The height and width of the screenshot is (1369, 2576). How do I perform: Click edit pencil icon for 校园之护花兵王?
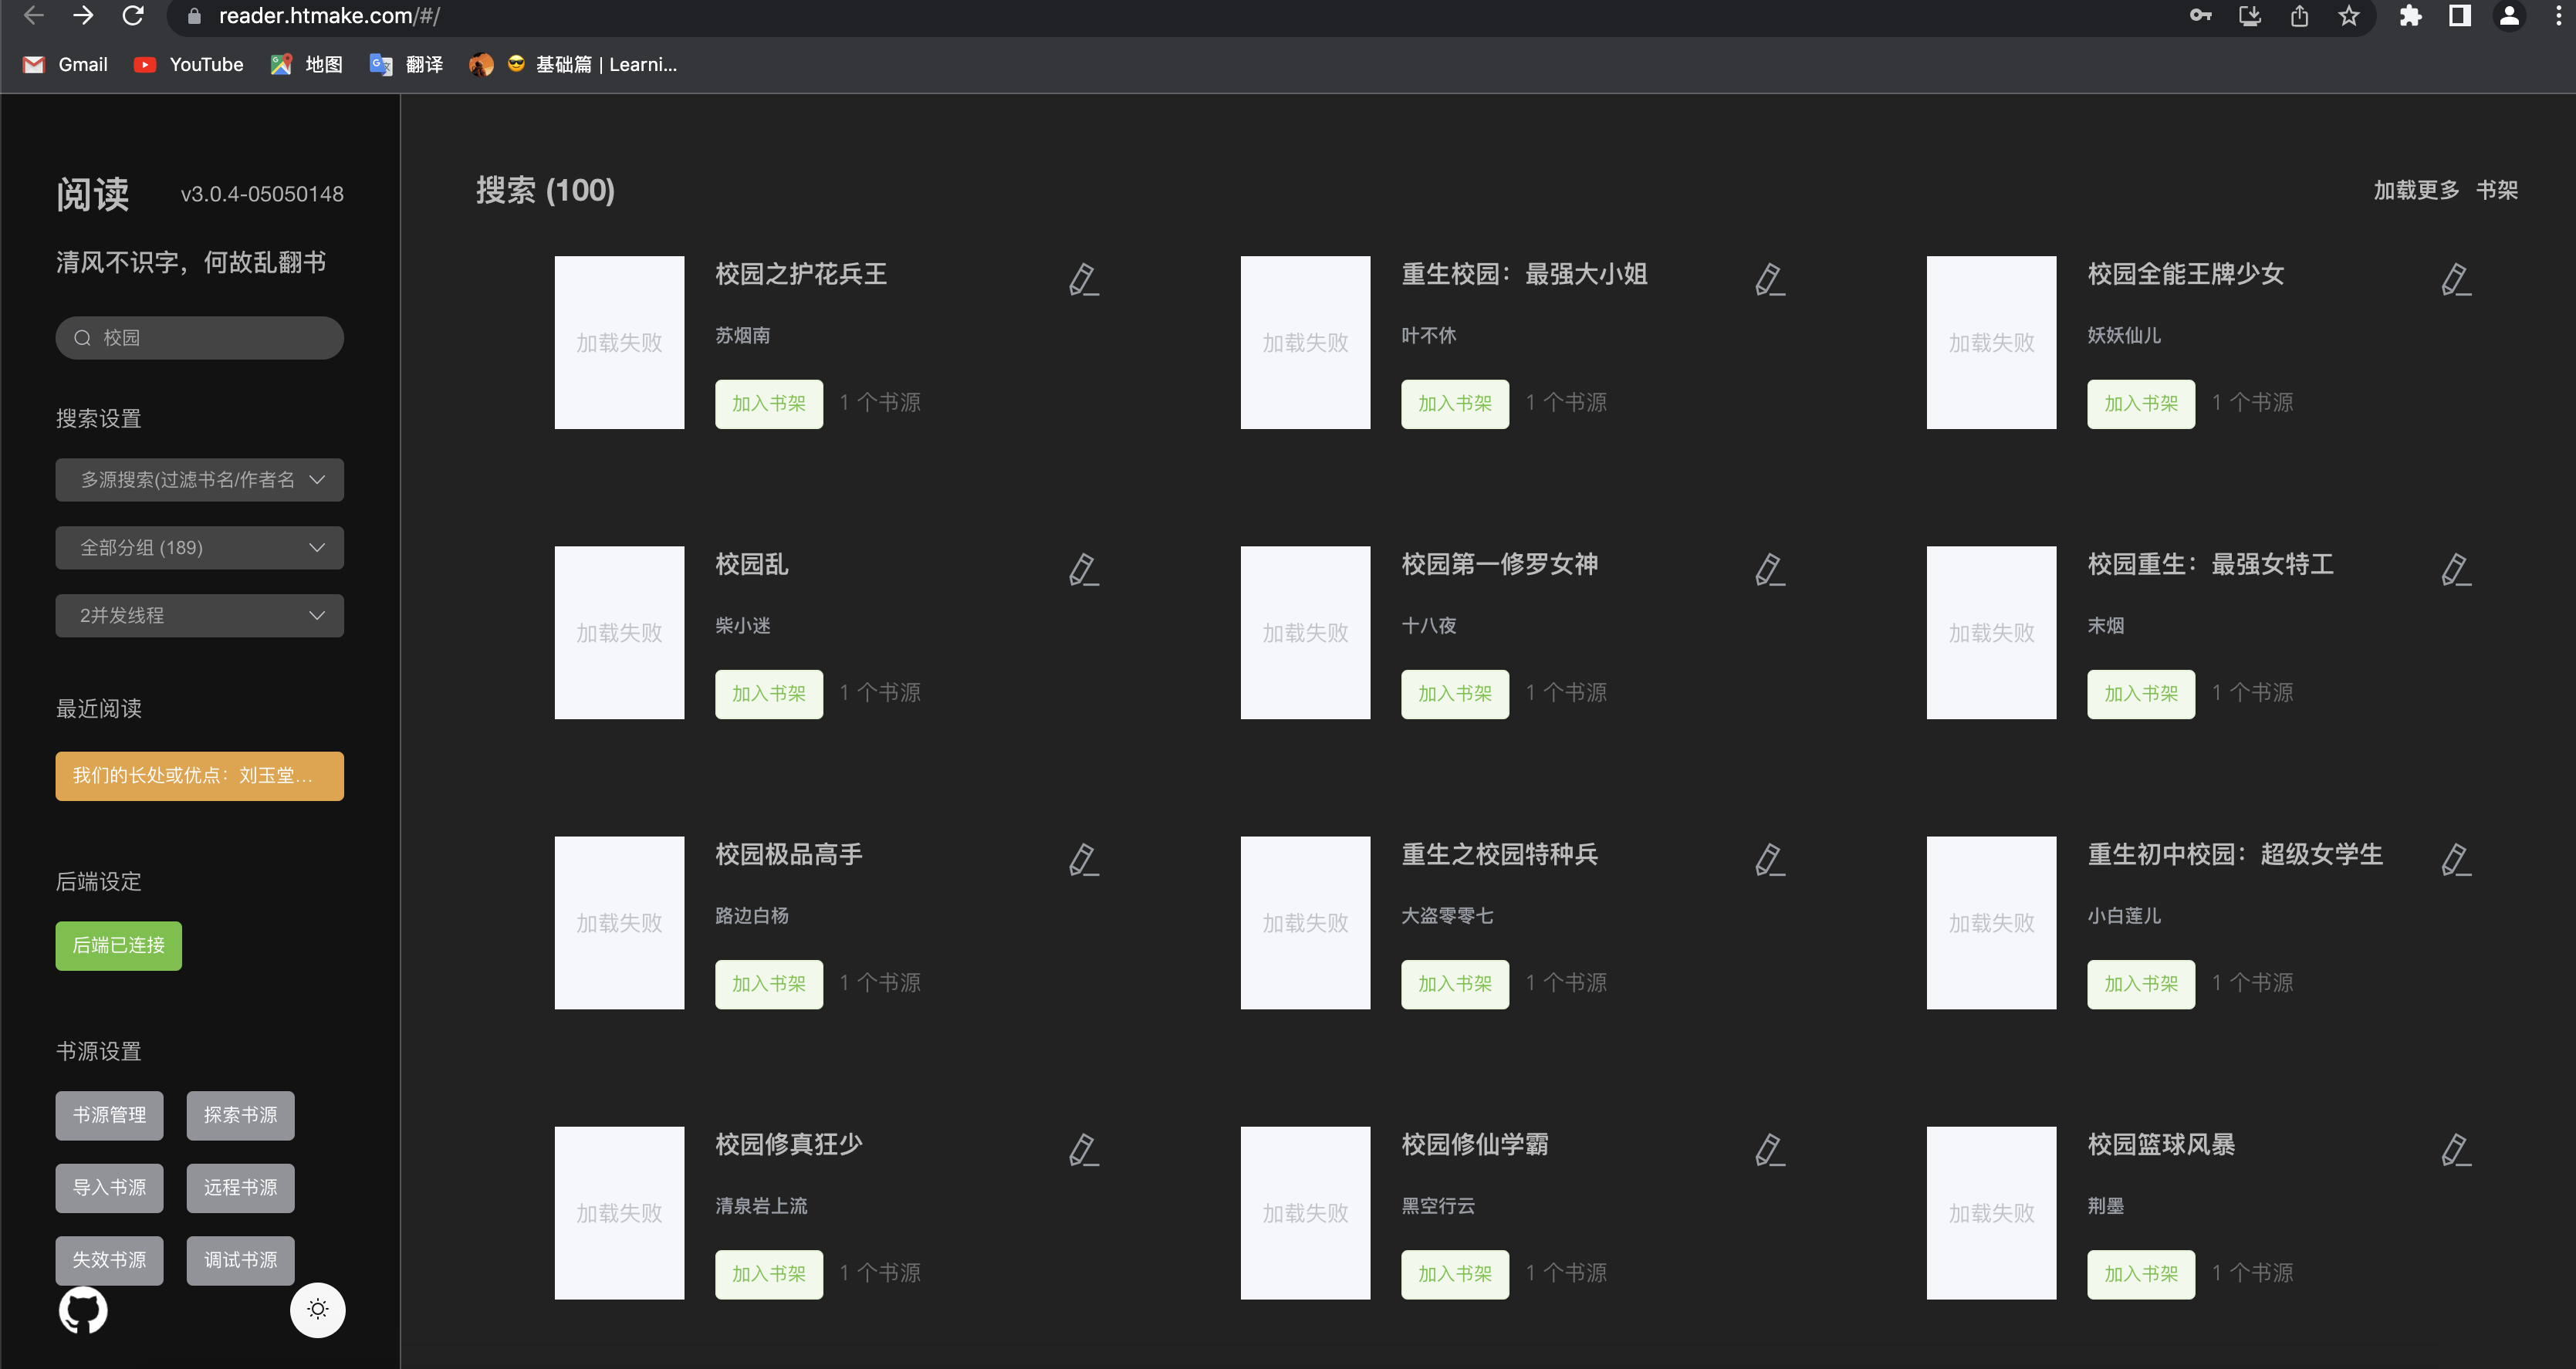(1083, 279)
